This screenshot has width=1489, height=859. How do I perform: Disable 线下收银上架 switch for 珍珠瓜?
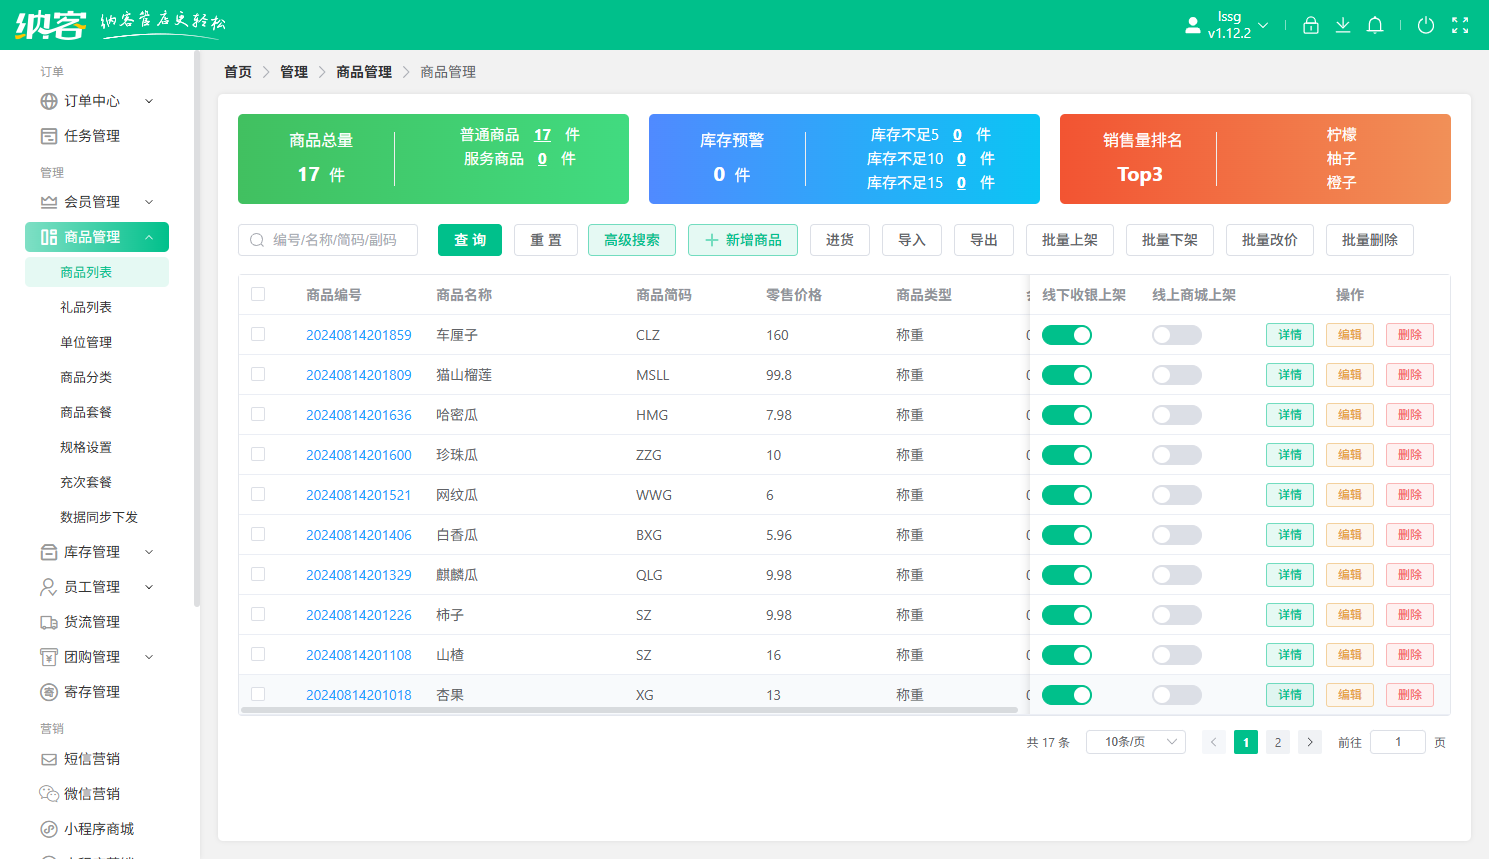pos(1067,455)
